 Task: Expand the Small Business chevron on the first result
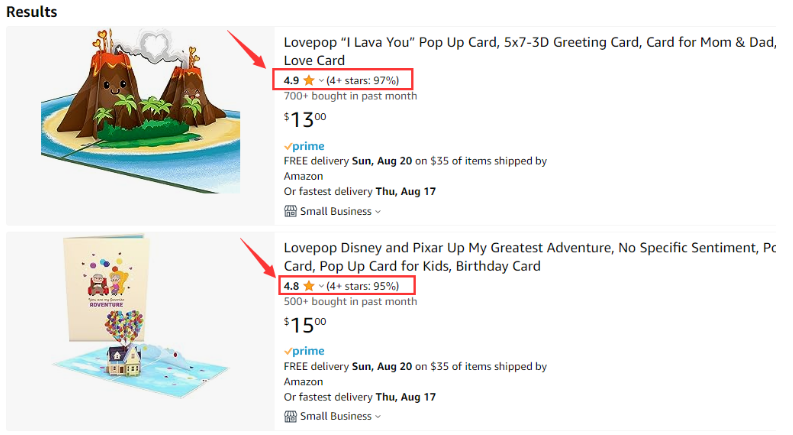coord(378,212)
